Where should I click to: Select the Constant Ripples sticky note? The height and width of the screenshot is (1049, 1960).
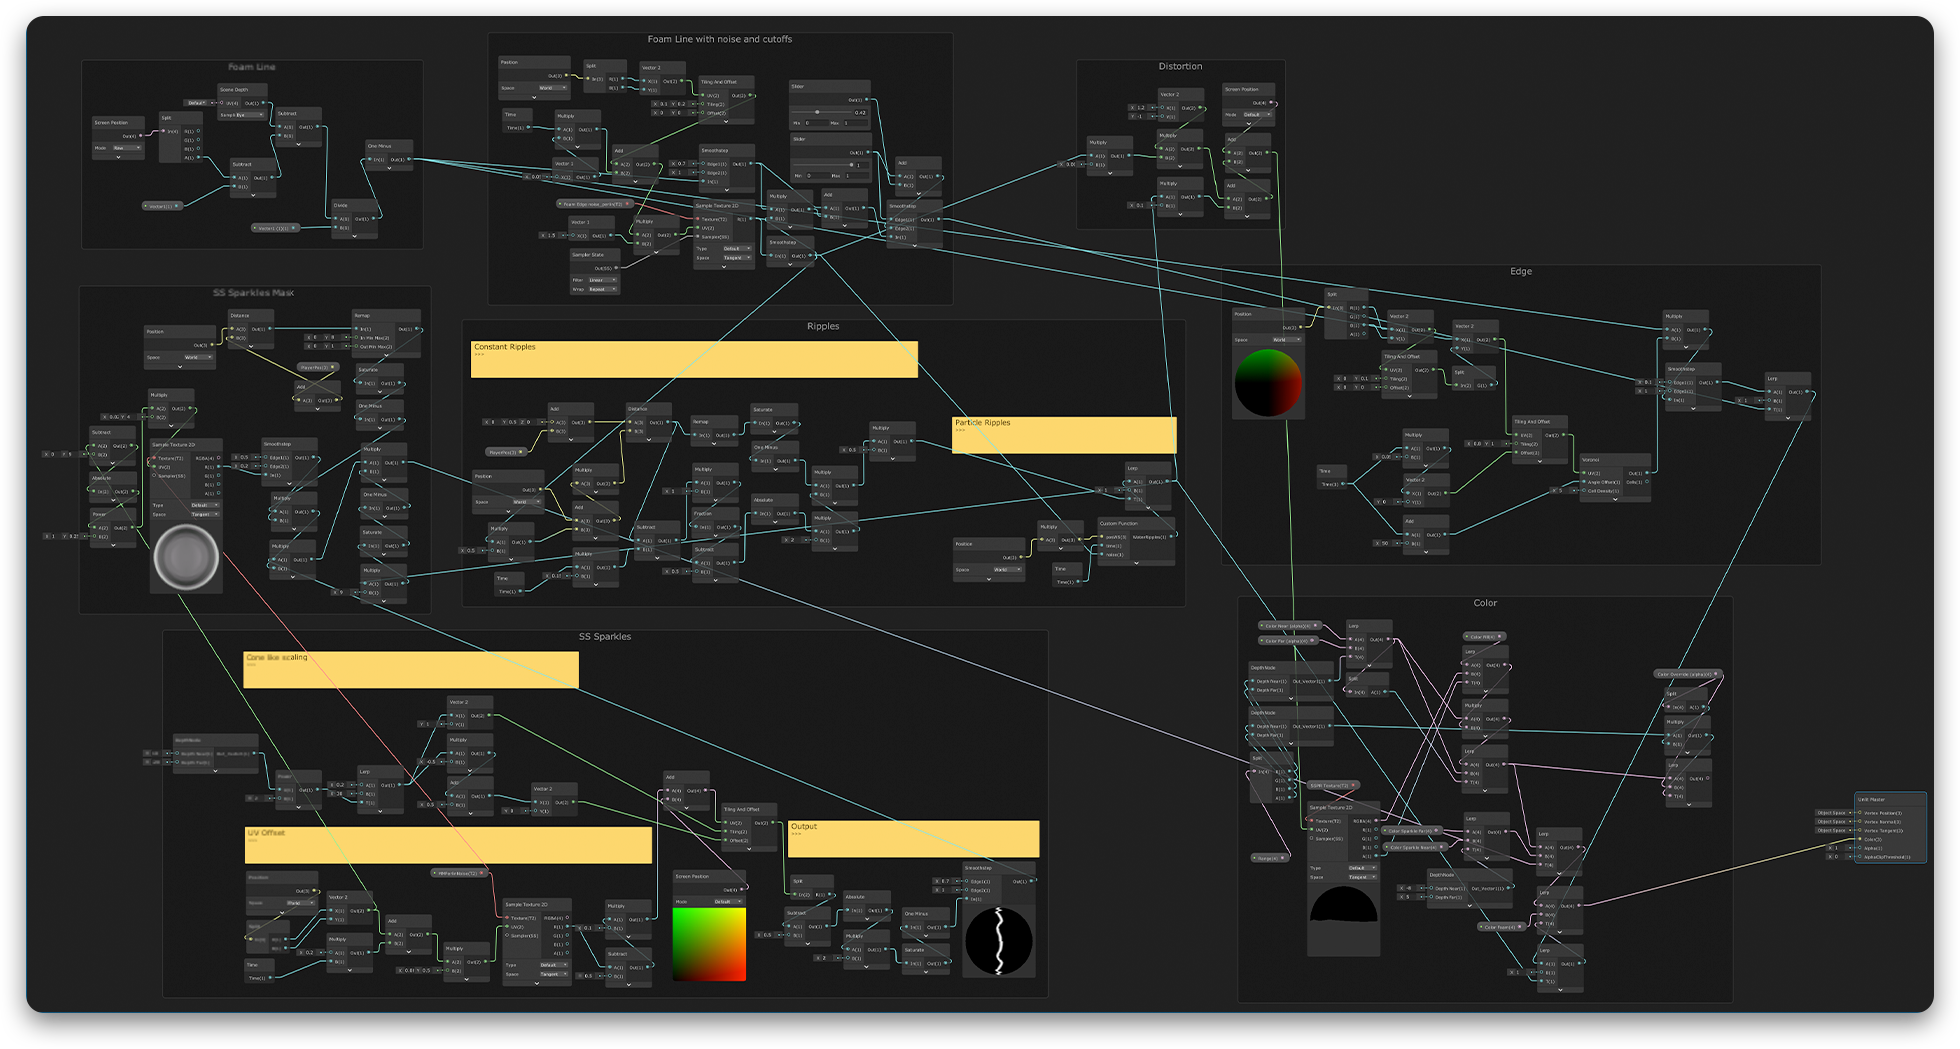tap(694, 359)
